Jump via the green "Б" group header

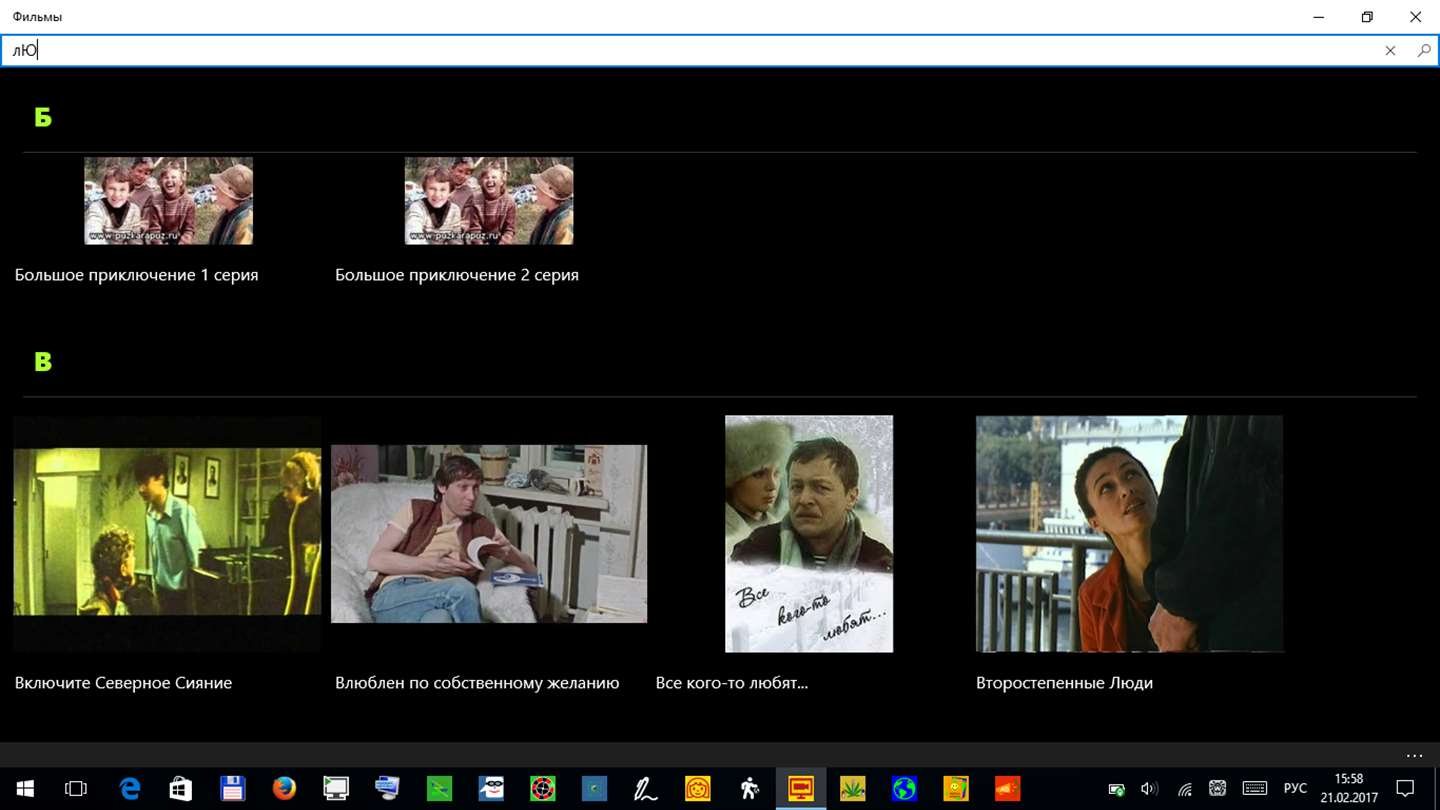point(43,117)
